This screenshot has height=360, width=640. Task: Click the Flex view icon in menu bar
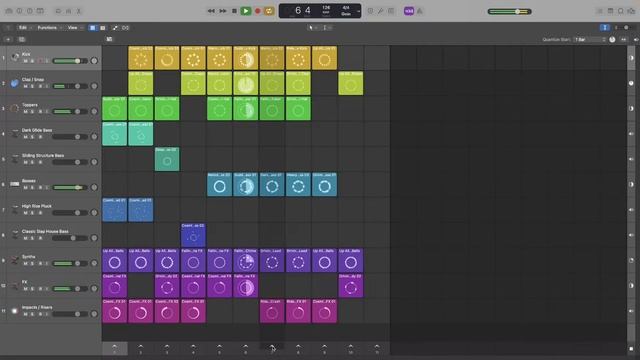125,28
